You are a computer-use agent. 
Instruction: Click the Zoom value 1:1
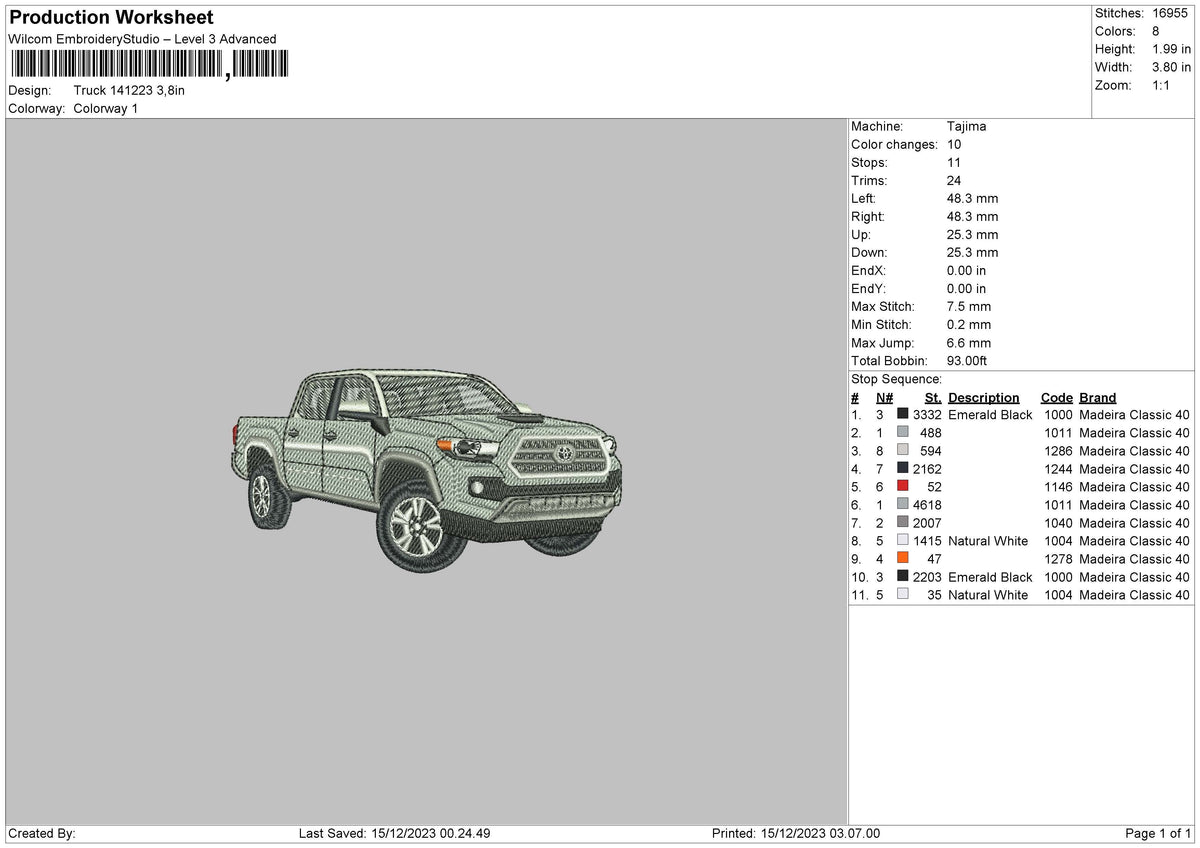click(x=1162, y=85)
